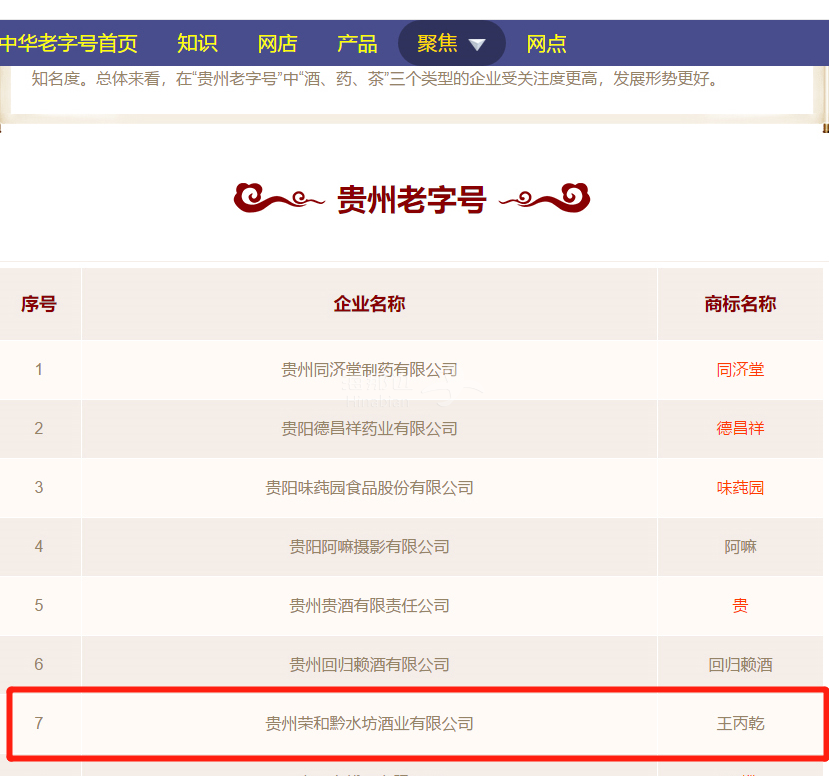Click the 贵州老字号 section heading

tap(411, 200)
